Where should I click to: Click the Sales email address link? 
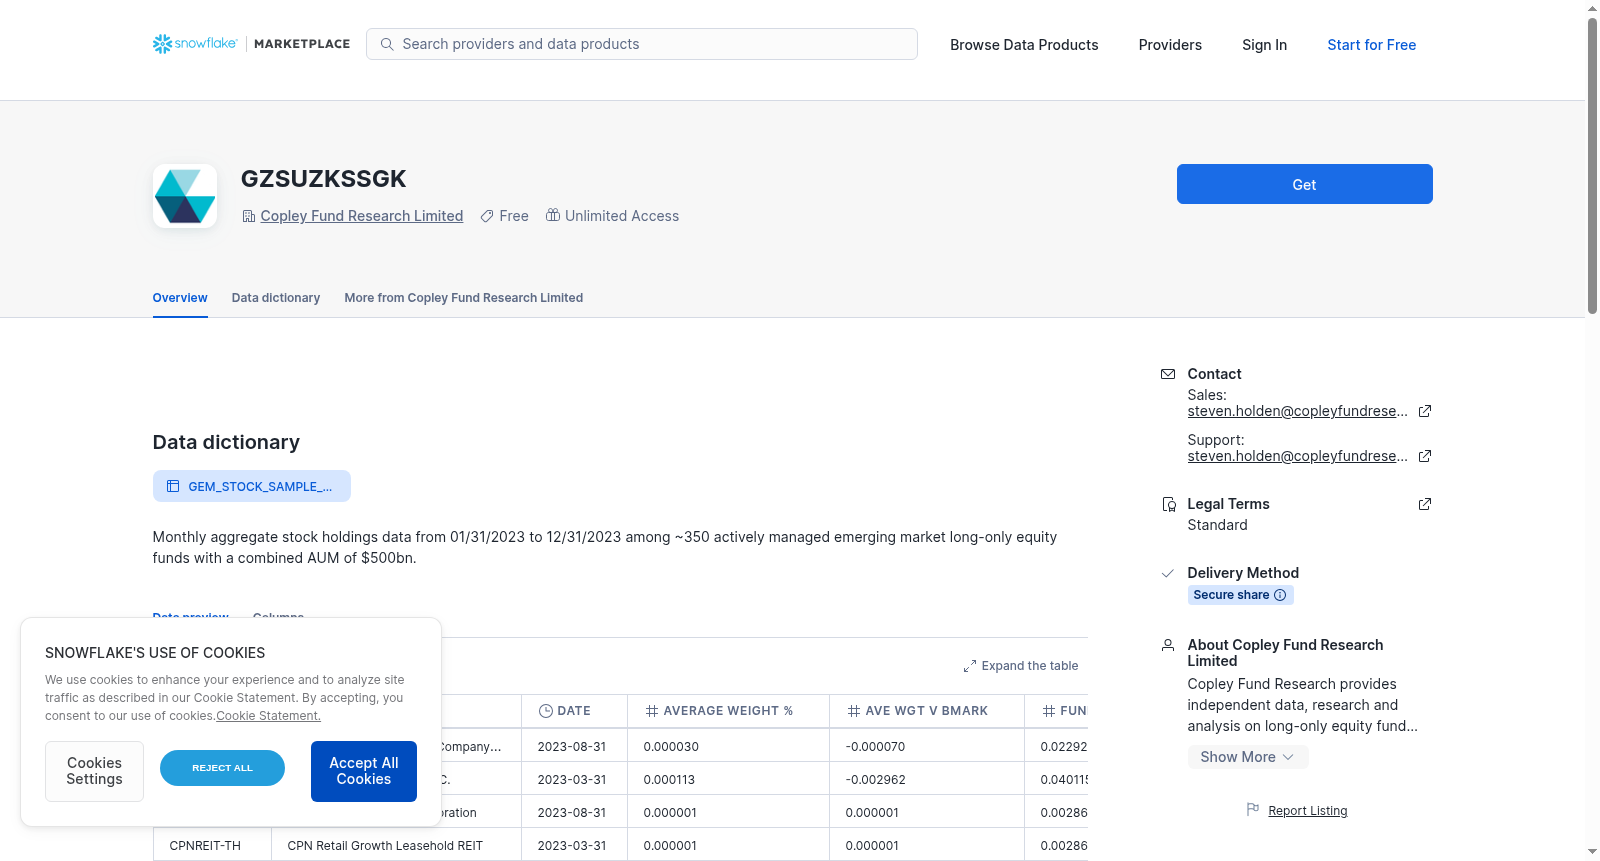(x=1298, y=411)
